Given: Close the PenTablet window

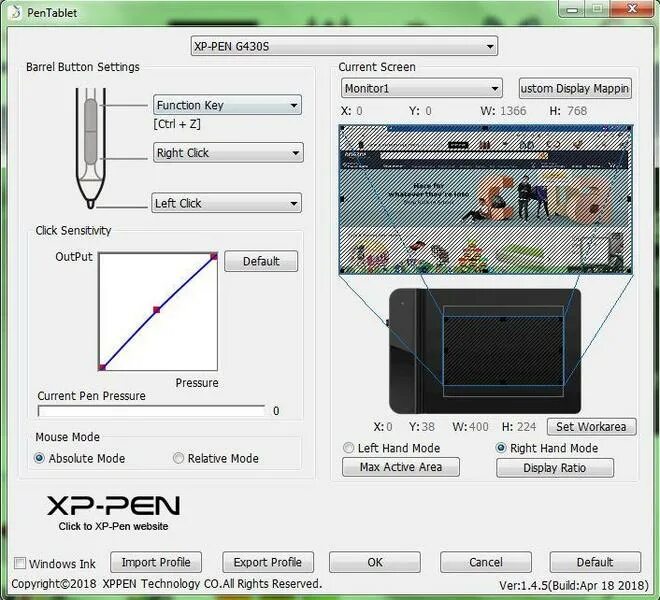Looking at the screenshot, I should (x=632, y=9).
